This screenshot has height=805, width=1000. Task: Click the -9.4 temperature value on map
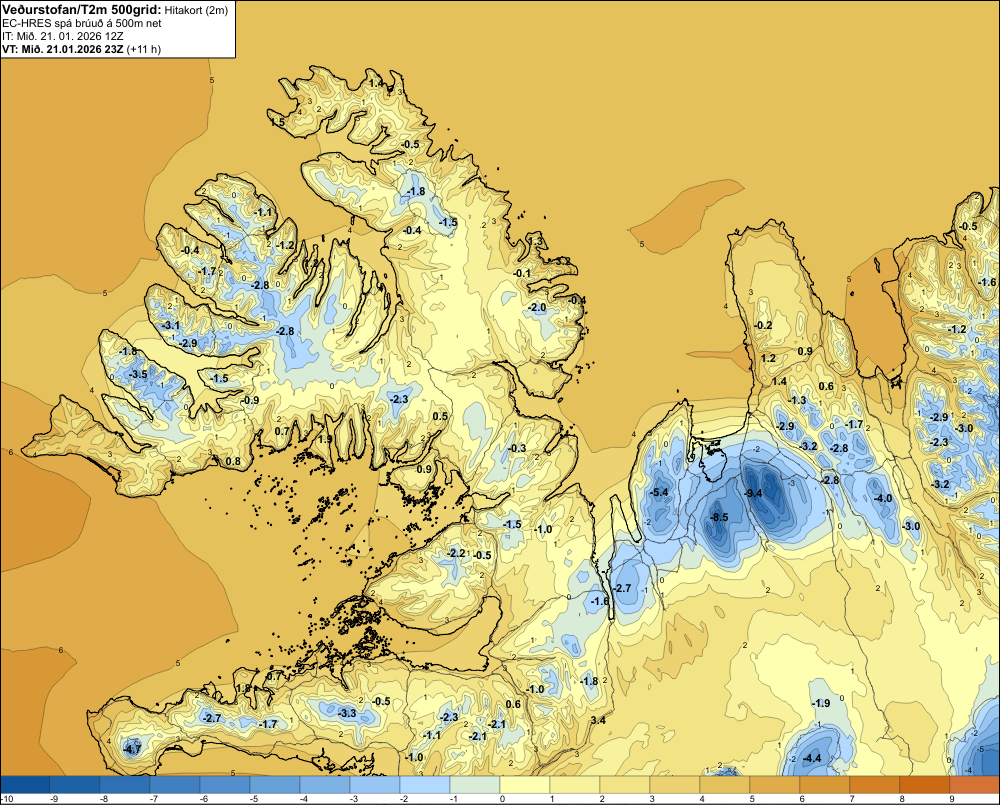(x=754, y=492)
